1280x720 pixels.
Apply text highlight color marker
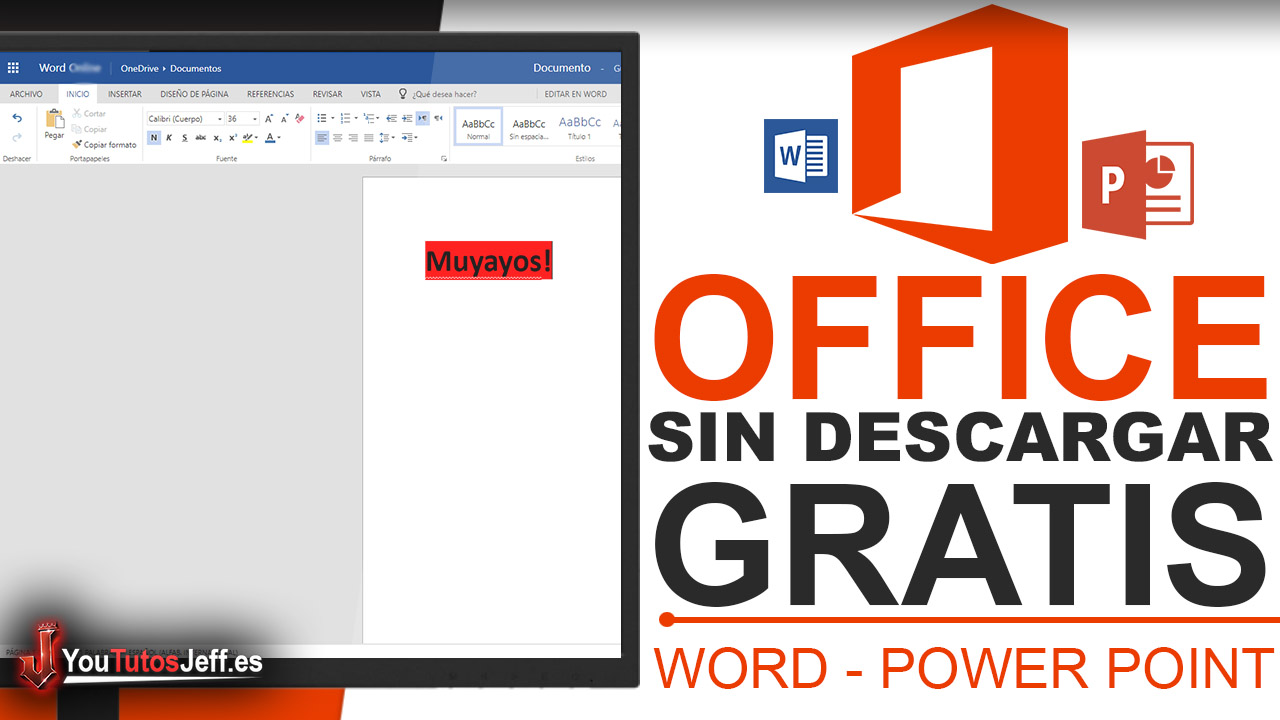point(247,138)
